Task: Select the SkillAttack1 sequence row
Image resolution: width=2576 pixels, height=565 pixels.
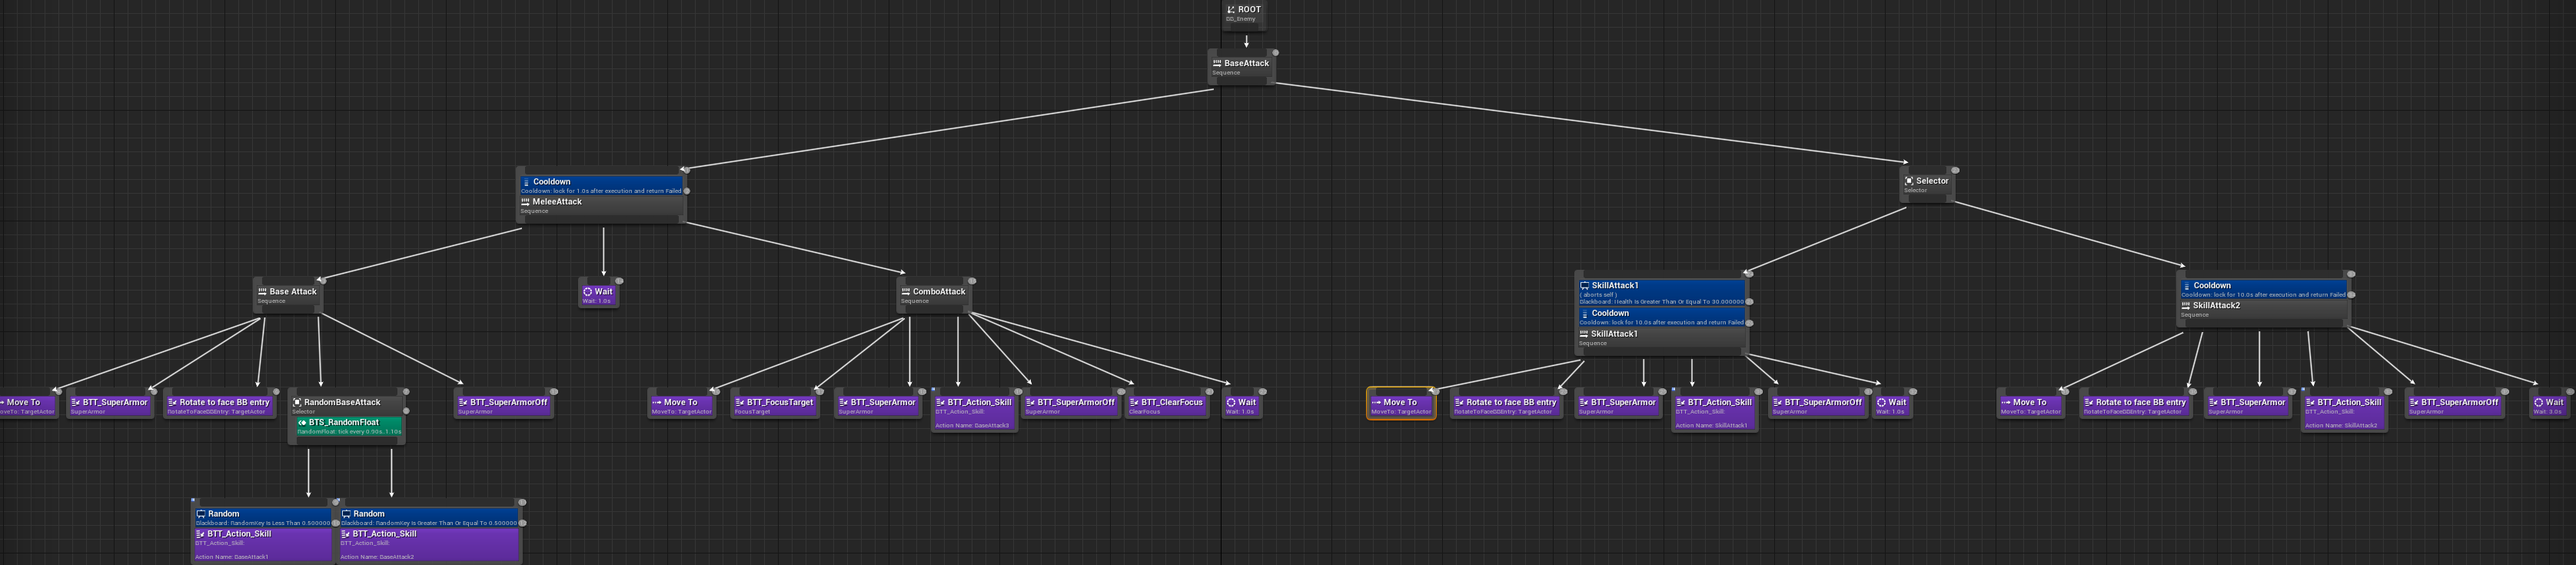Action: click(1661, 338)
